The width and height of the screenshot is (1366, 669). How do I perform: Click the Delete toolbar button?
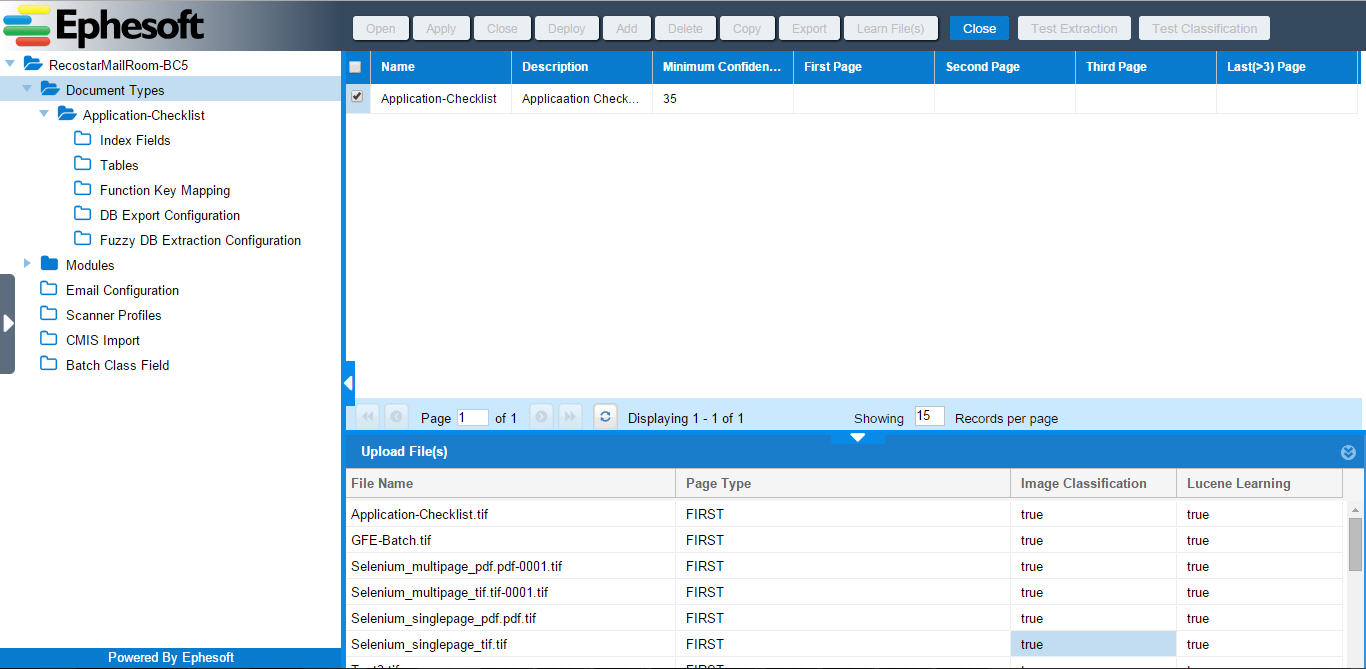(685, 28)
